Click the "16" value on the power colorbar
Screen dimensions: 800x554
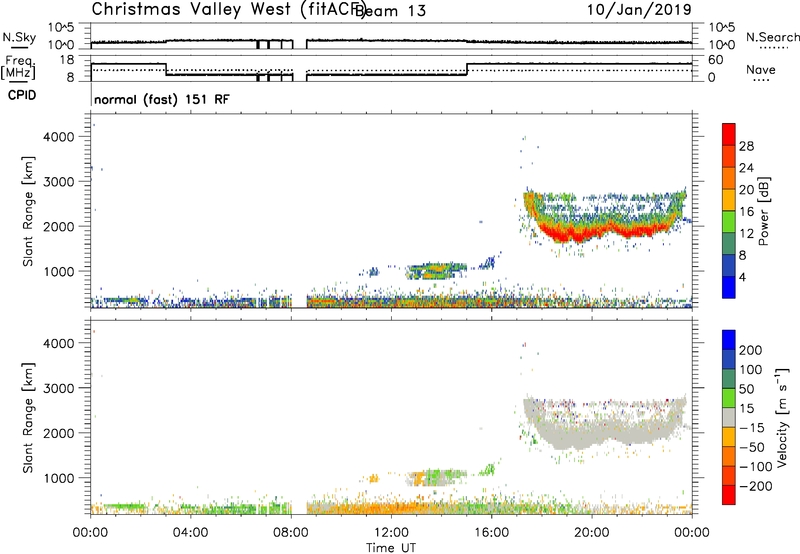(x=746, y=212)
